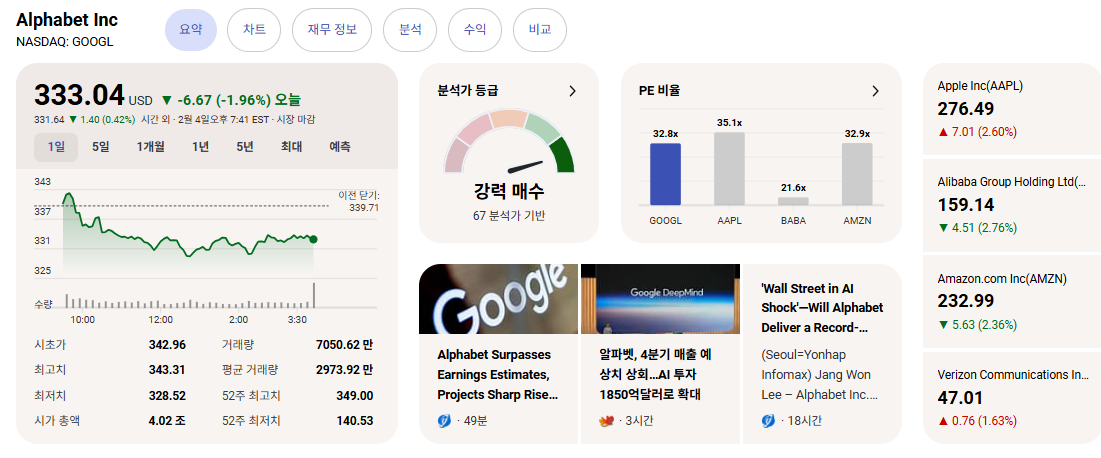This screenshot has height=458, width=1101.
Task: Open the Google logo news thumbnail
Action: pyautogui.click(x=499, y=299)
